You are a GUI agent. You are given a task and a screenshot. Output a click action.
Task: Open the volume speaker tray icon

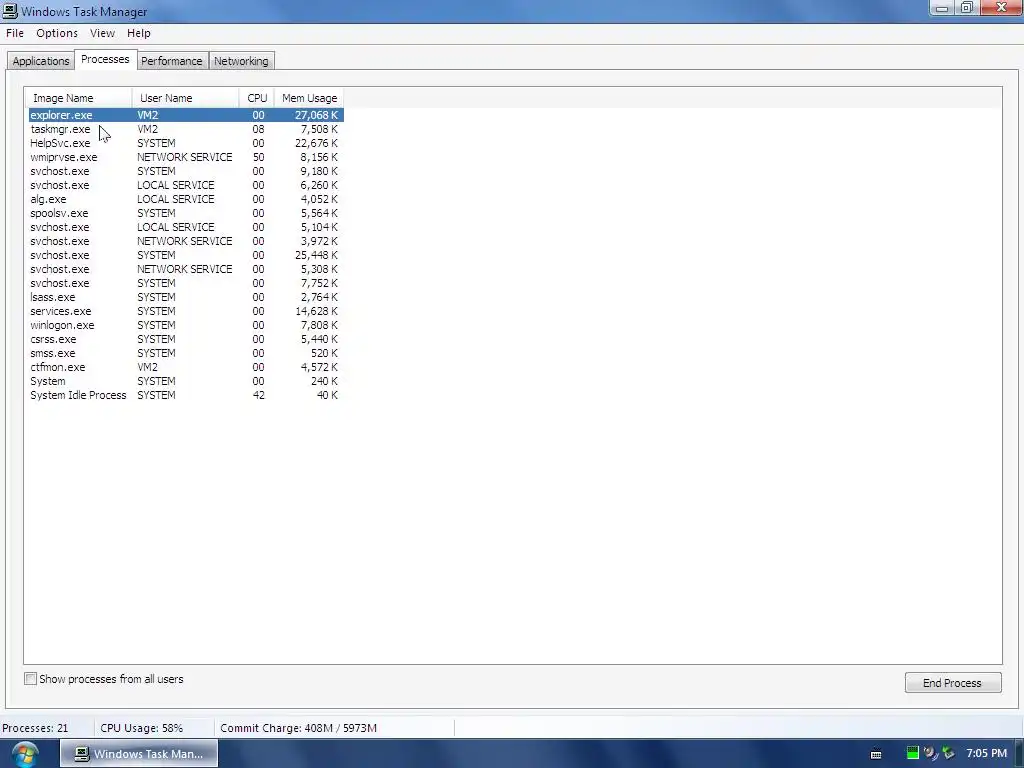[930, 753]
